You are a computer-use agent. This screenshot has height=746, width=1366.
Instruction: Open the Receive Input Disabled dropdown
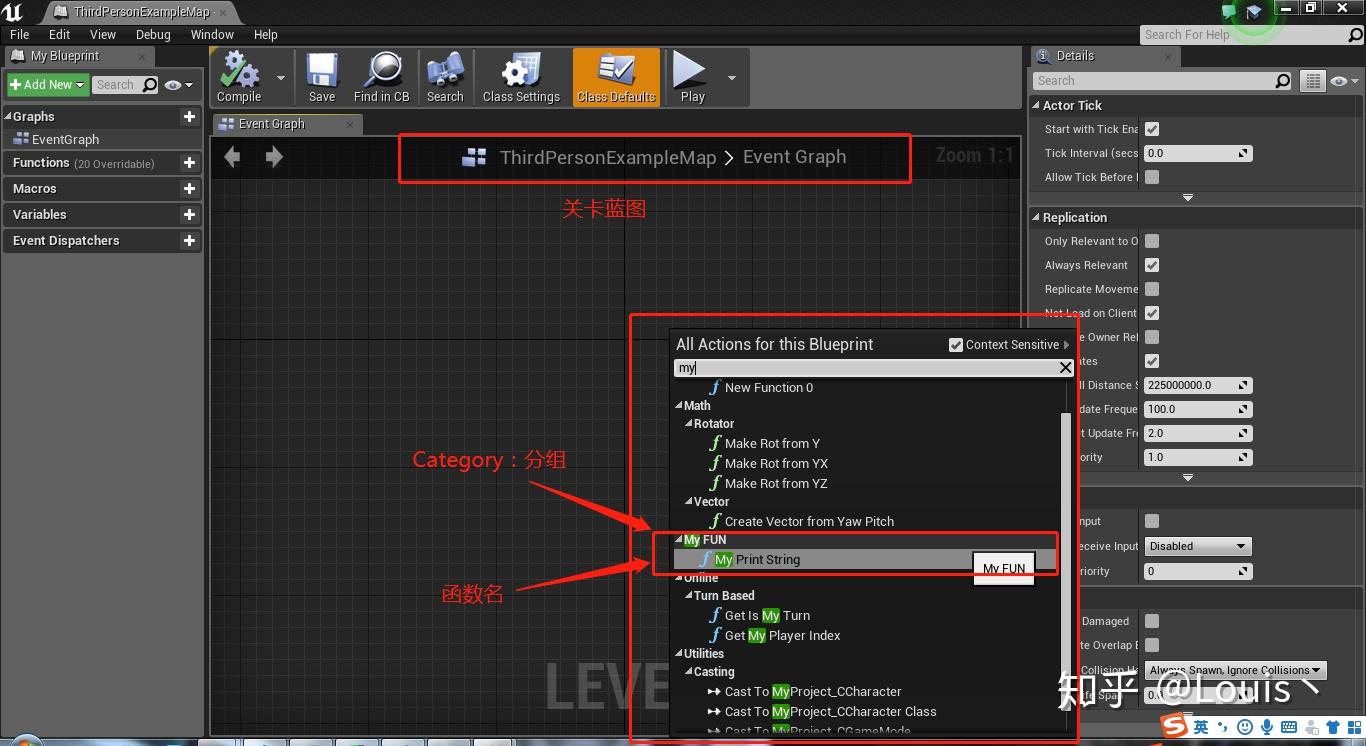coord(1197,546)
